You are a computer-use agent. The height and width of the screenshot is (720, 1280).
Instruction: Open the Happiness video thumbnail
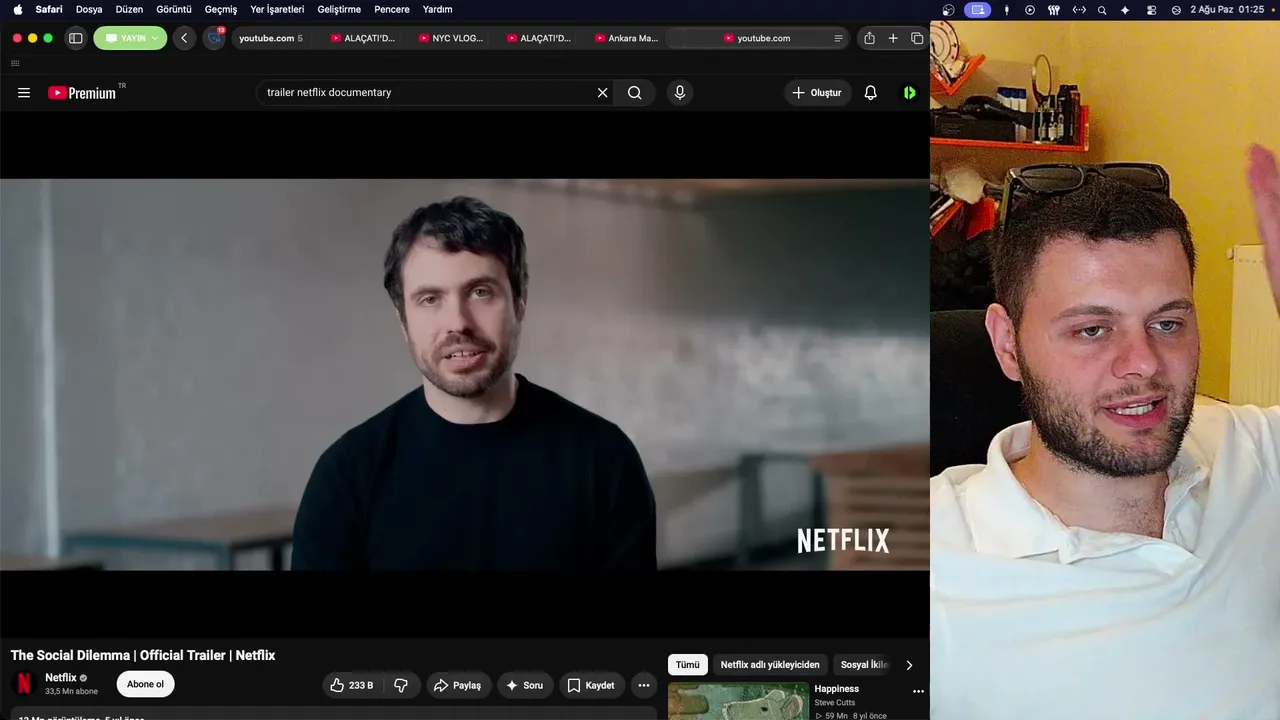738,701
